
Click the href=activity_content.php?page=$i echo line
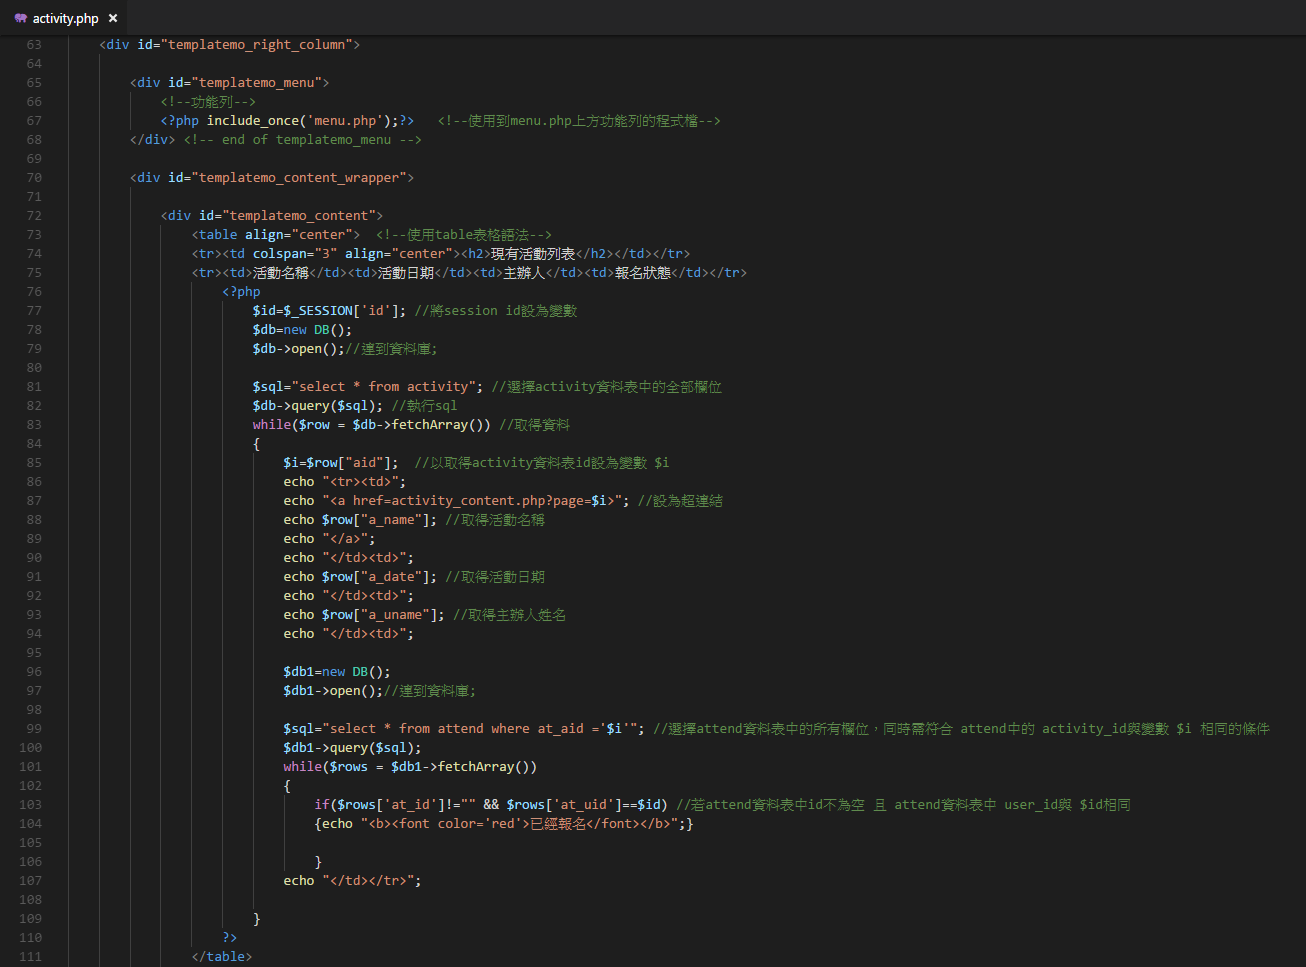coord(456,501)
